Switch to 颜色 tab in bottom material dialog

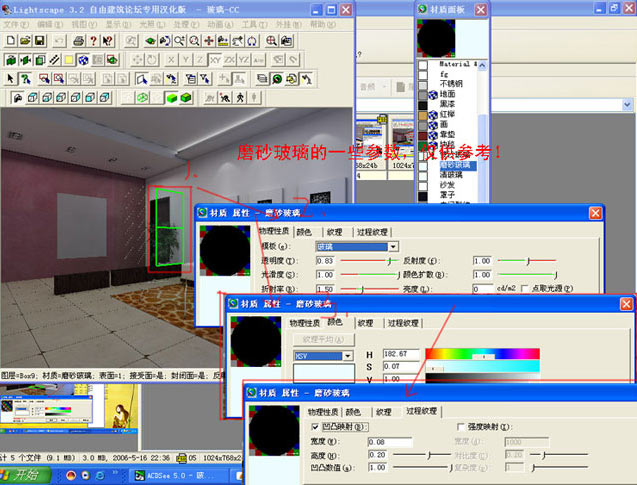pyautogui.click(x=353, y=412)
